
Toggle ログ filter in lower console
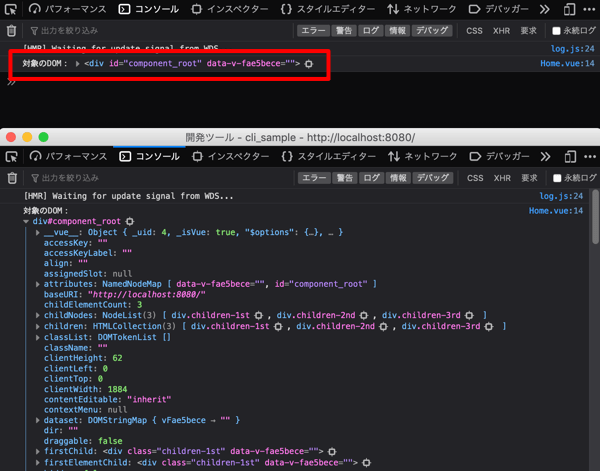point(372,178)
